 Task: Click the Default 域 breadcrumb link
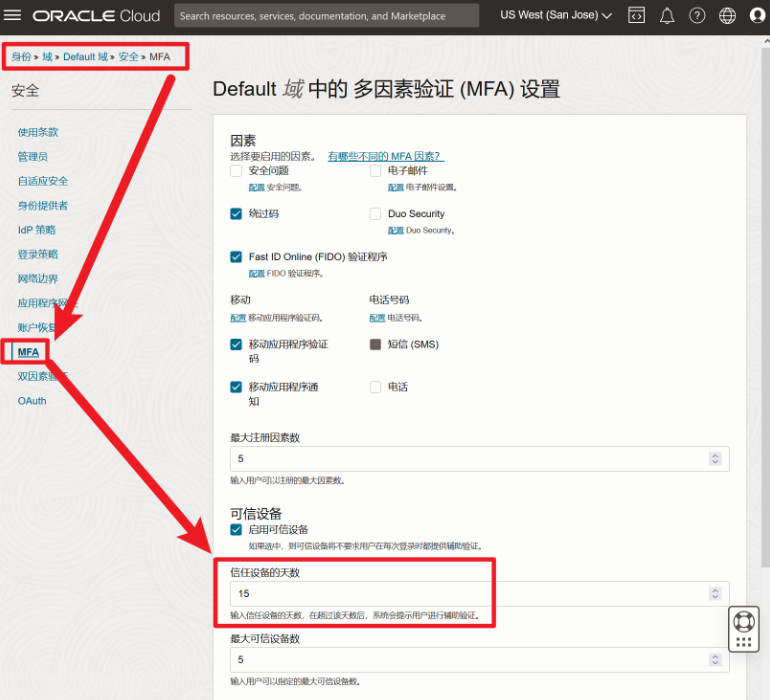tap(85, 57)
